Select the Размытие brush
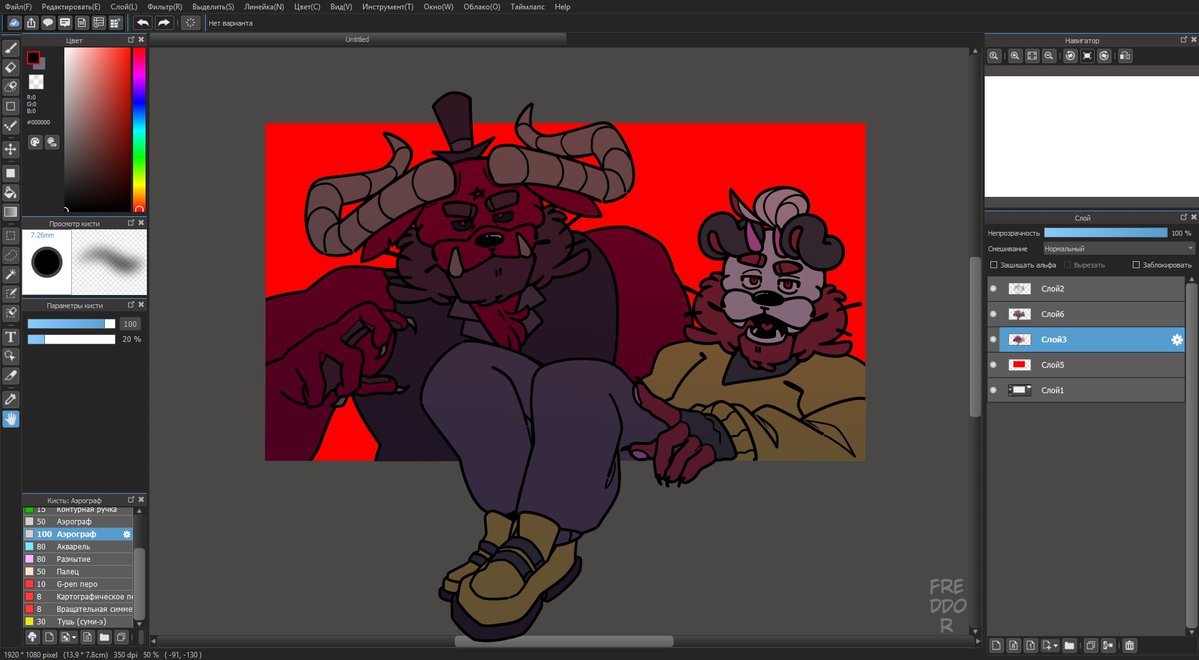The width and height of the screenshot is (1199, 660). coord(78,559)
